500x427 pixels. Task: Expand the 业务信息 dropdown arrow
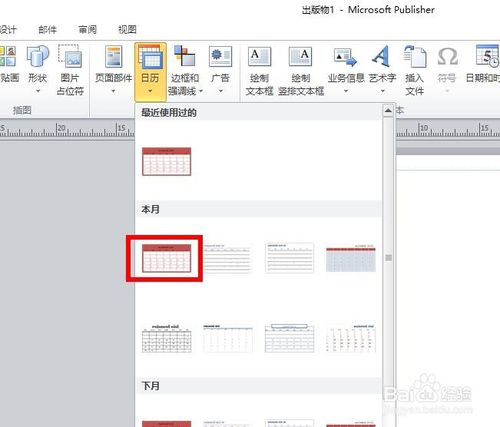[x=346, y=91]
